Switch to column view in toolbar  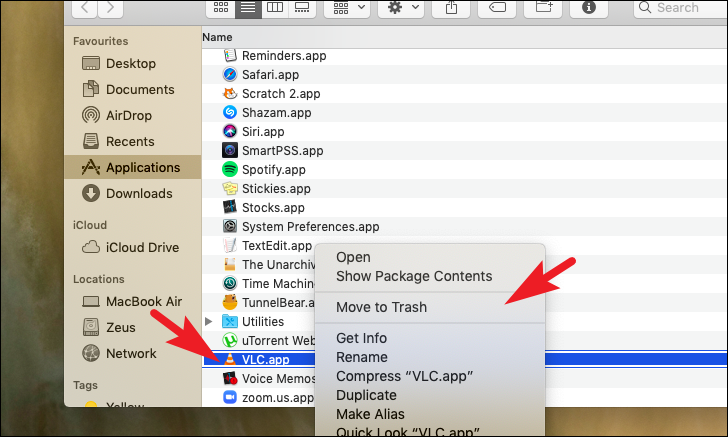pos(275,8)
